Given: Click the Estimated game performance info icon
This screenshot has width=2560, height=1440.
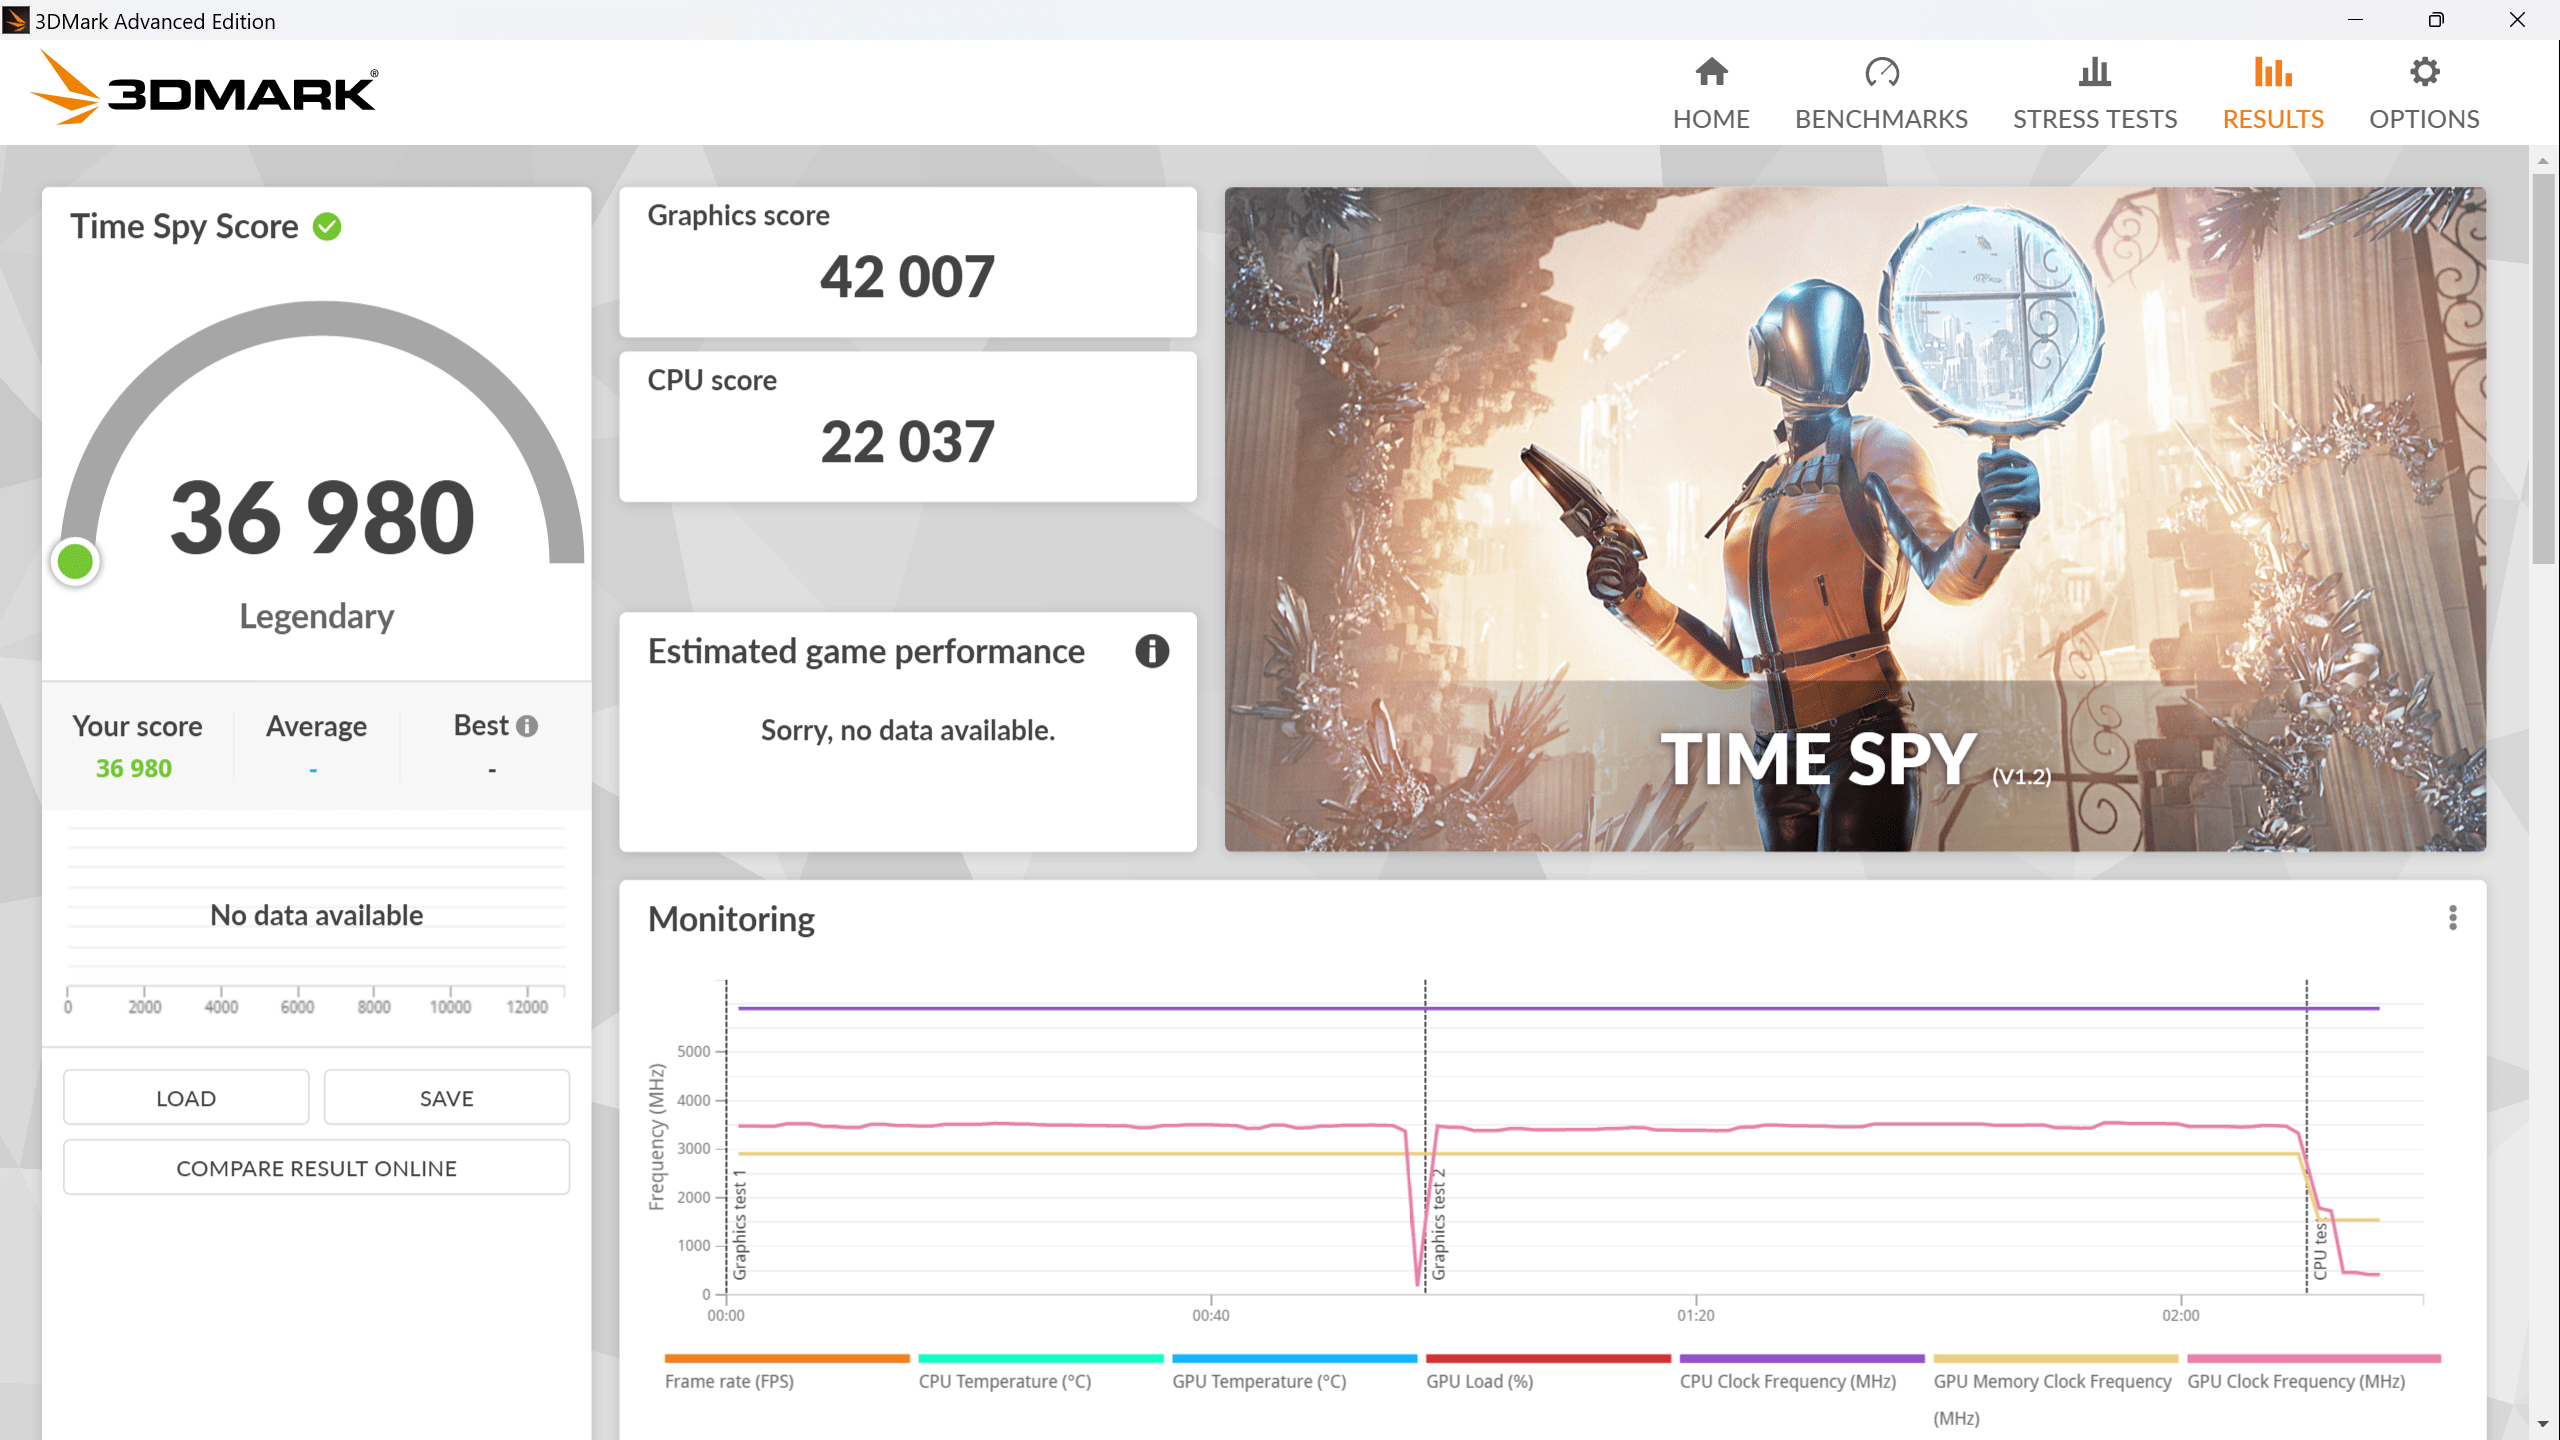Looking at the screenshot, I should pos(1152,651).
